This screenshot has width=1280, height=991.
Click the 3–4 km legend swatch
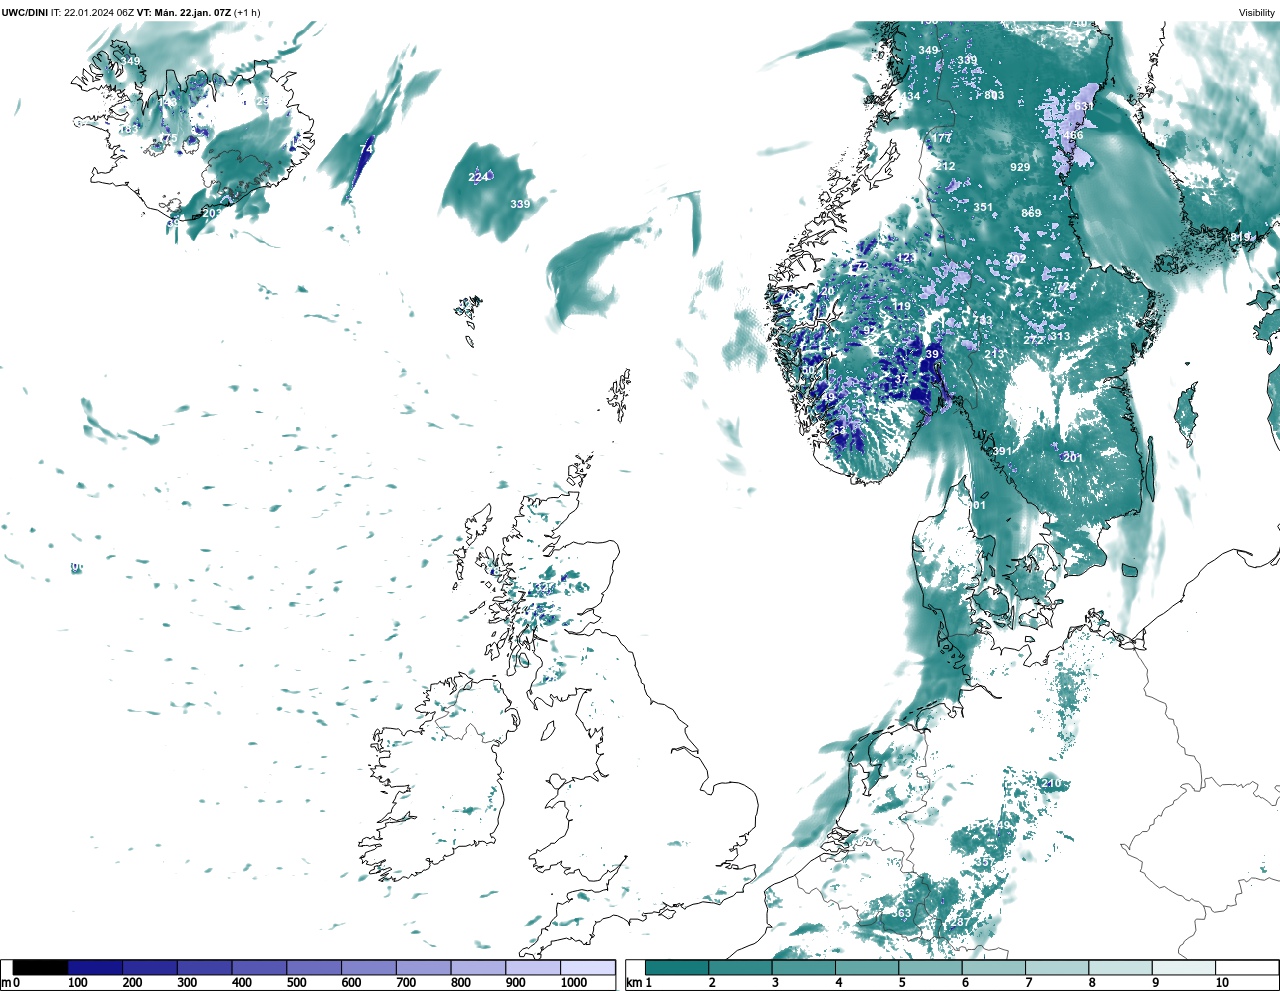(x=804, y=968)
